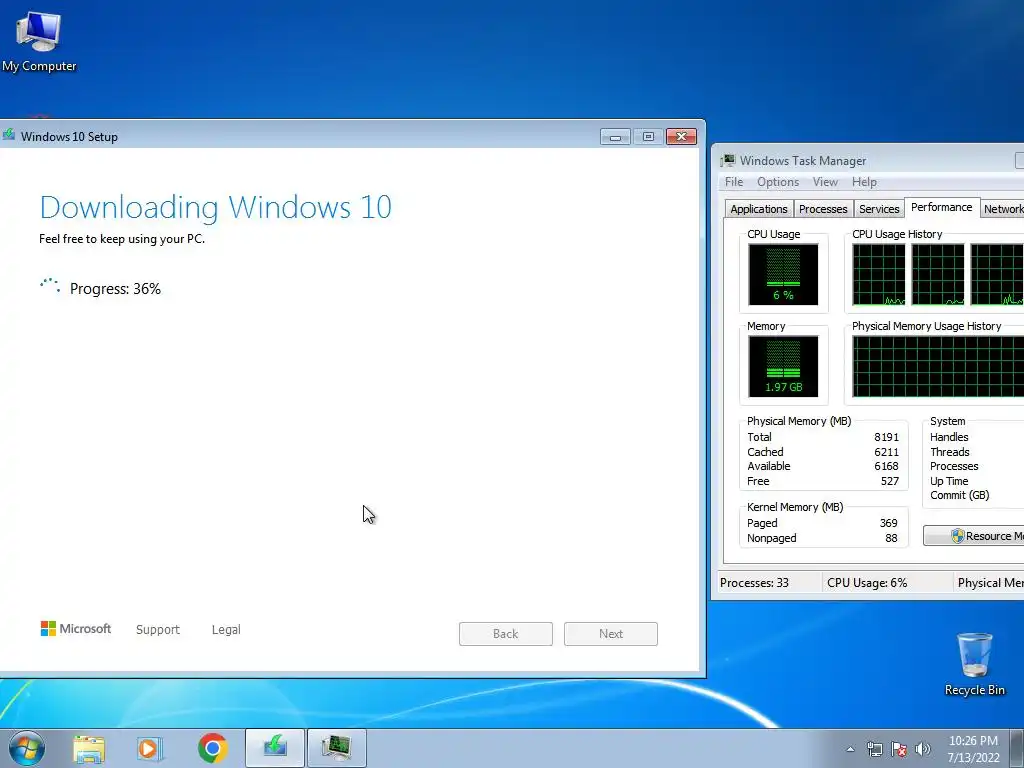Show hidden tray icons arrow
The height and width of the screenshot is (768, 1024).
point(850,749)
